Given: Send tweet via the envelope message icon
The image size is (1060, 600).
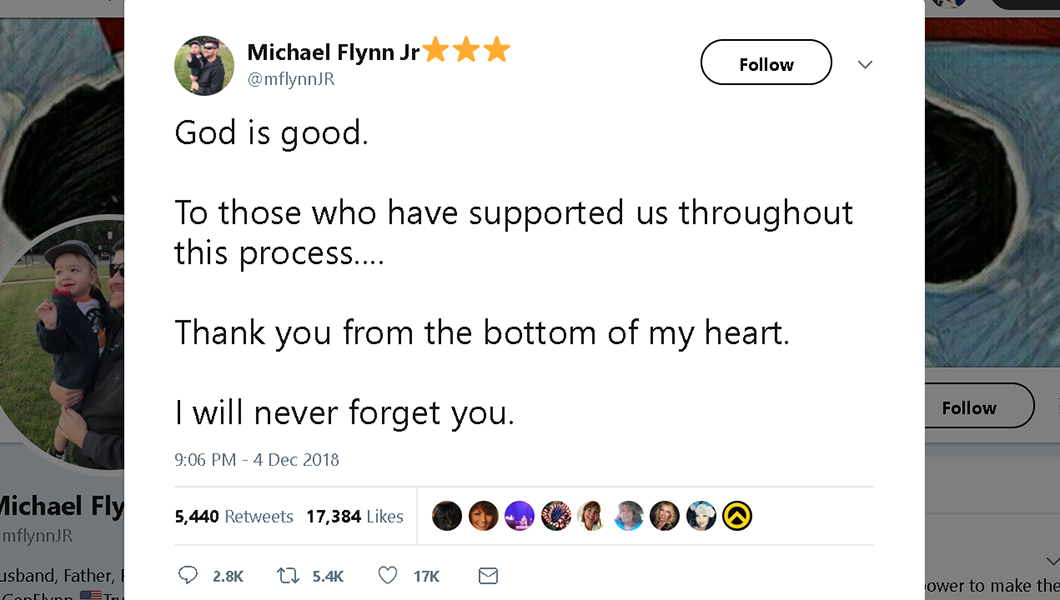Looking at the screenshot, I should (x=488, y=576).
